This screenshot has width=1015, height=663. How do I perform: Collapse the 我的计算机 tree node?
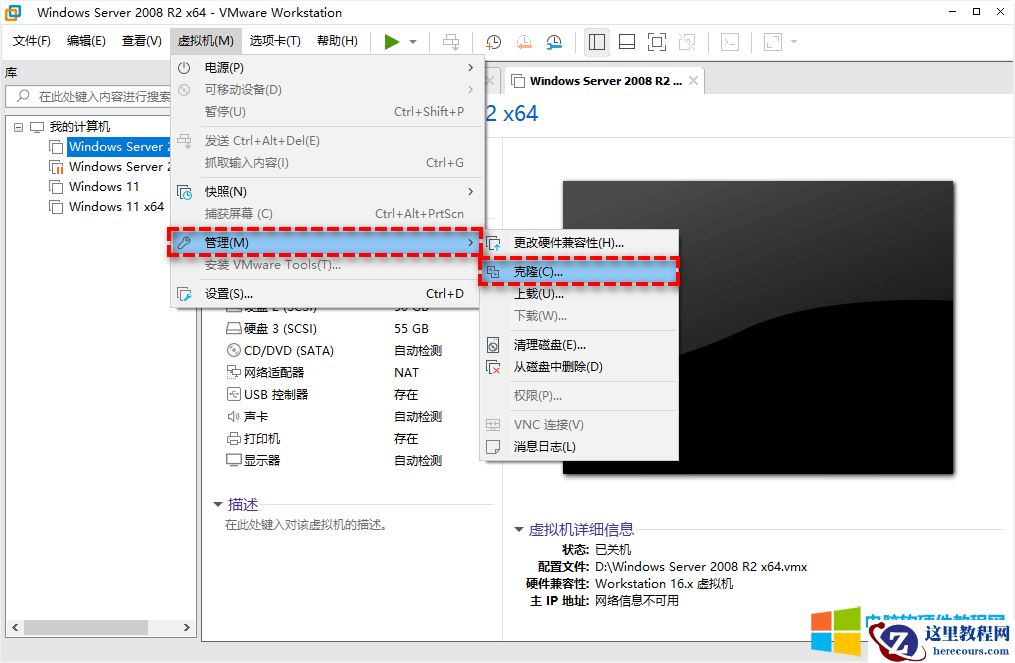pos(18,127)
